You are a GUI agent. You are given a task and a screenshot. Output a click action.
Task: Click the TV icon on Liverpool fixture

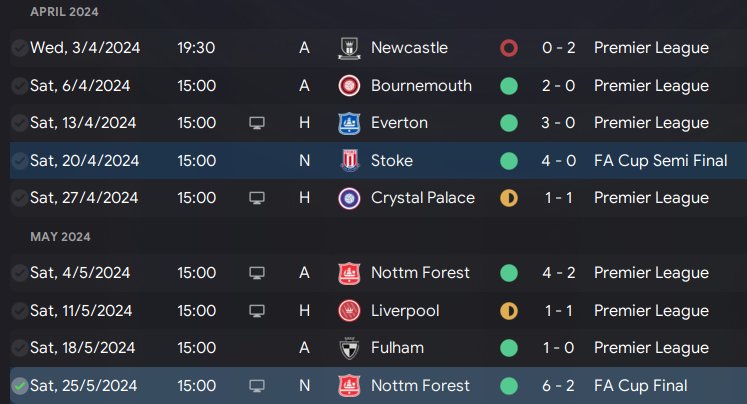pyautogui.click(x=257, y=311)
